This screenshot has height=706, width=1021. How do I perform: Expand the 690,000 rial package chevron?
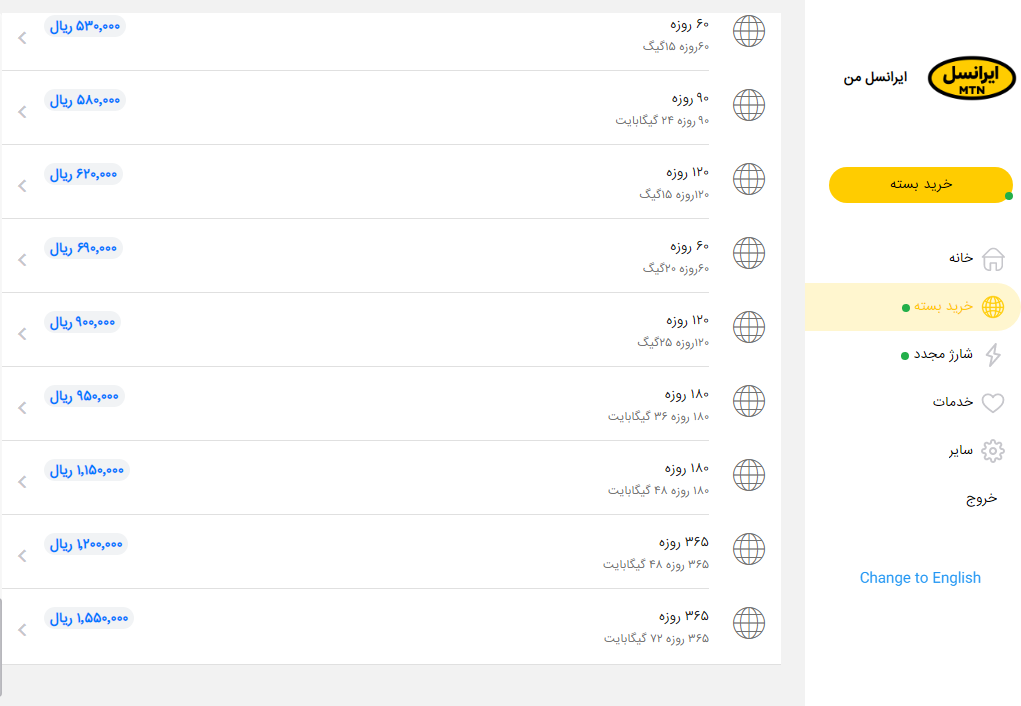[x=22, y=260]
